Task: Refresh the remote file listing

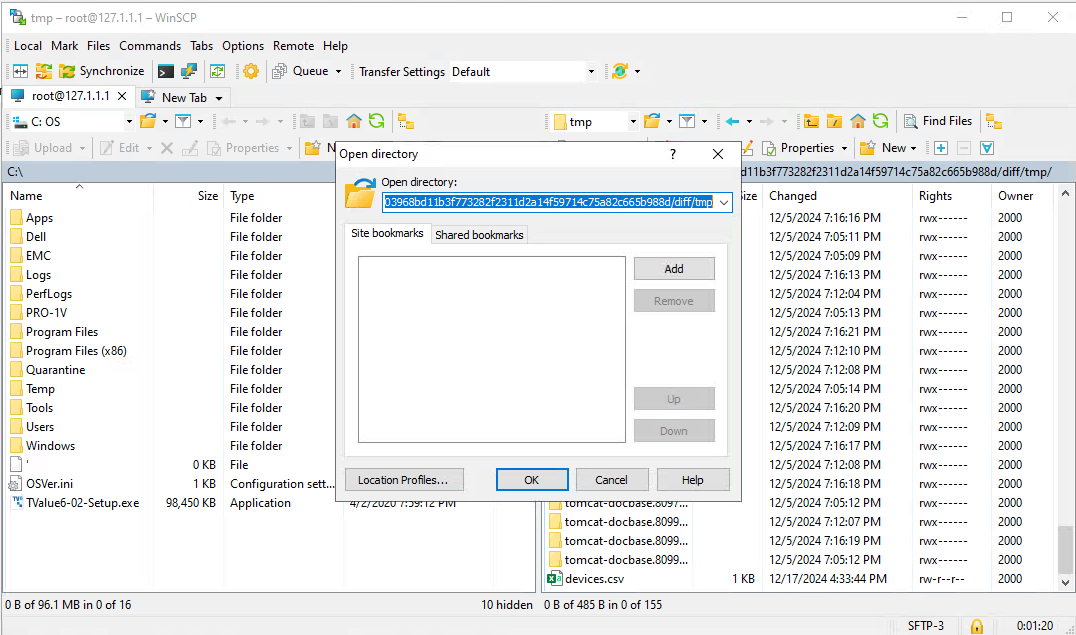Action: (x=878, y=120)
